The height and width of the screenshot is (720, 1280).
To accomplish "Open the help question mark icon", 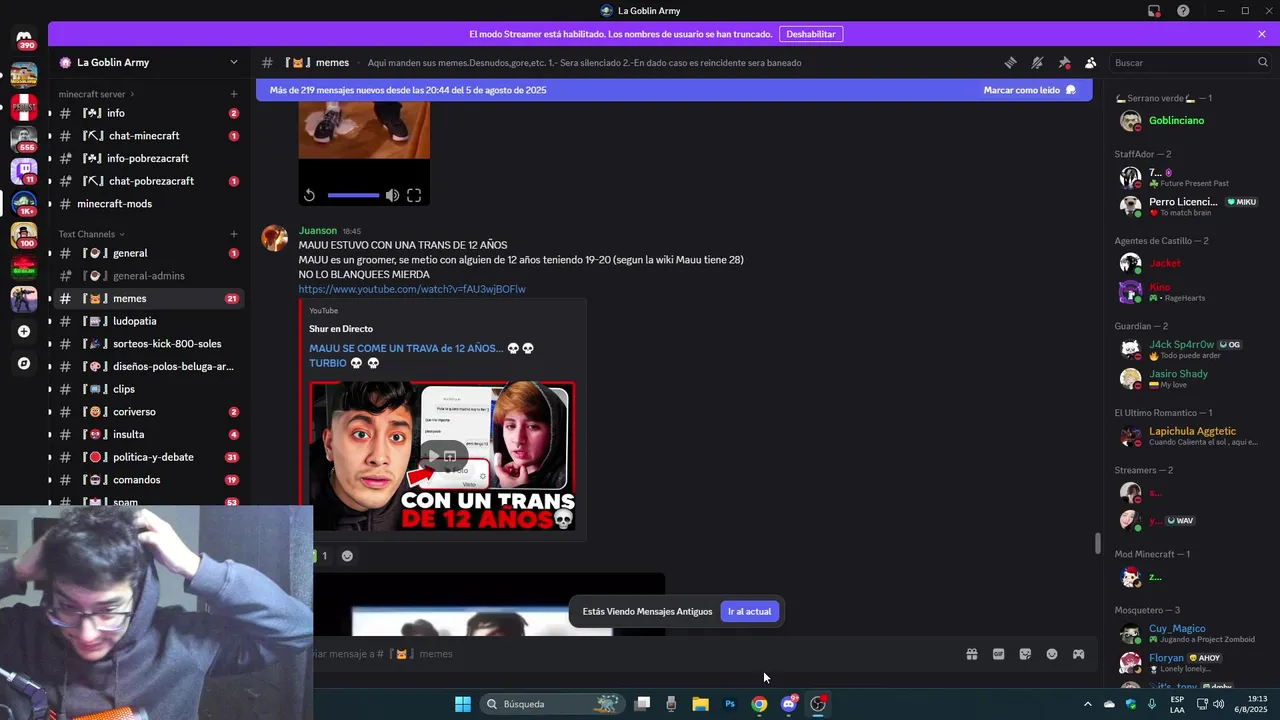I will 1183,11.
